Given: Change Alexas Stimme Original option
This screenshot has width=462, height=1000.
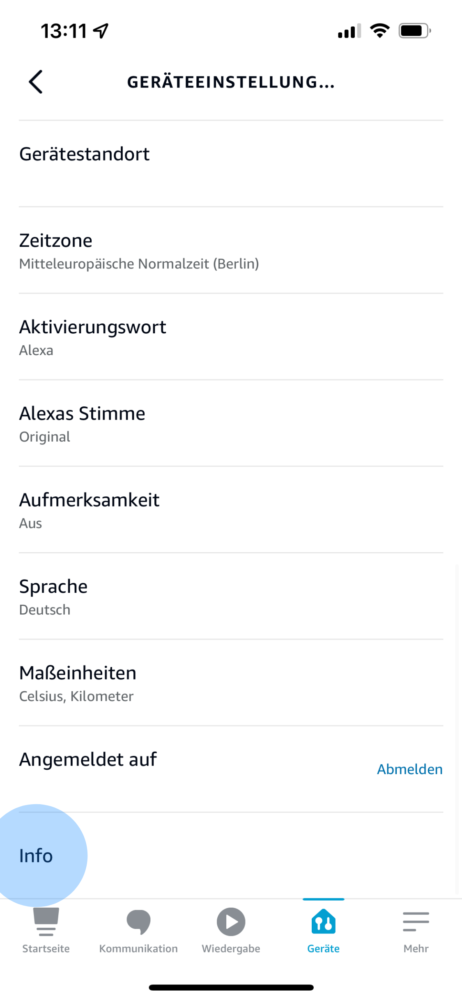Looking at the screenshot, I should point(231,423).
